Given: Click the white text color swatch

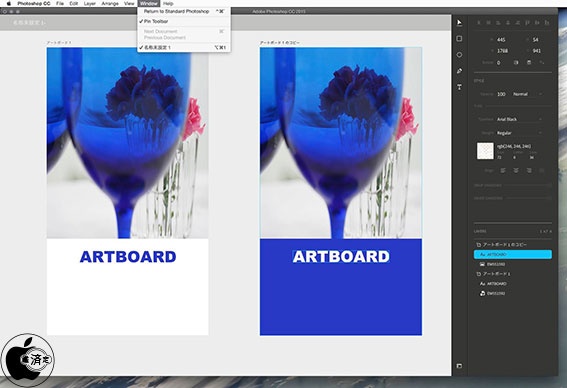Looking at the screenshot, I should [485, 151].
